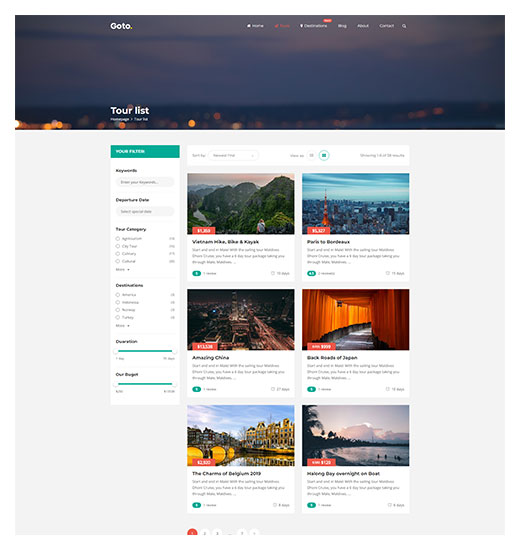Click the search magnifier icon in header
This screenshot has width=520, height=550.
[404, 26]
